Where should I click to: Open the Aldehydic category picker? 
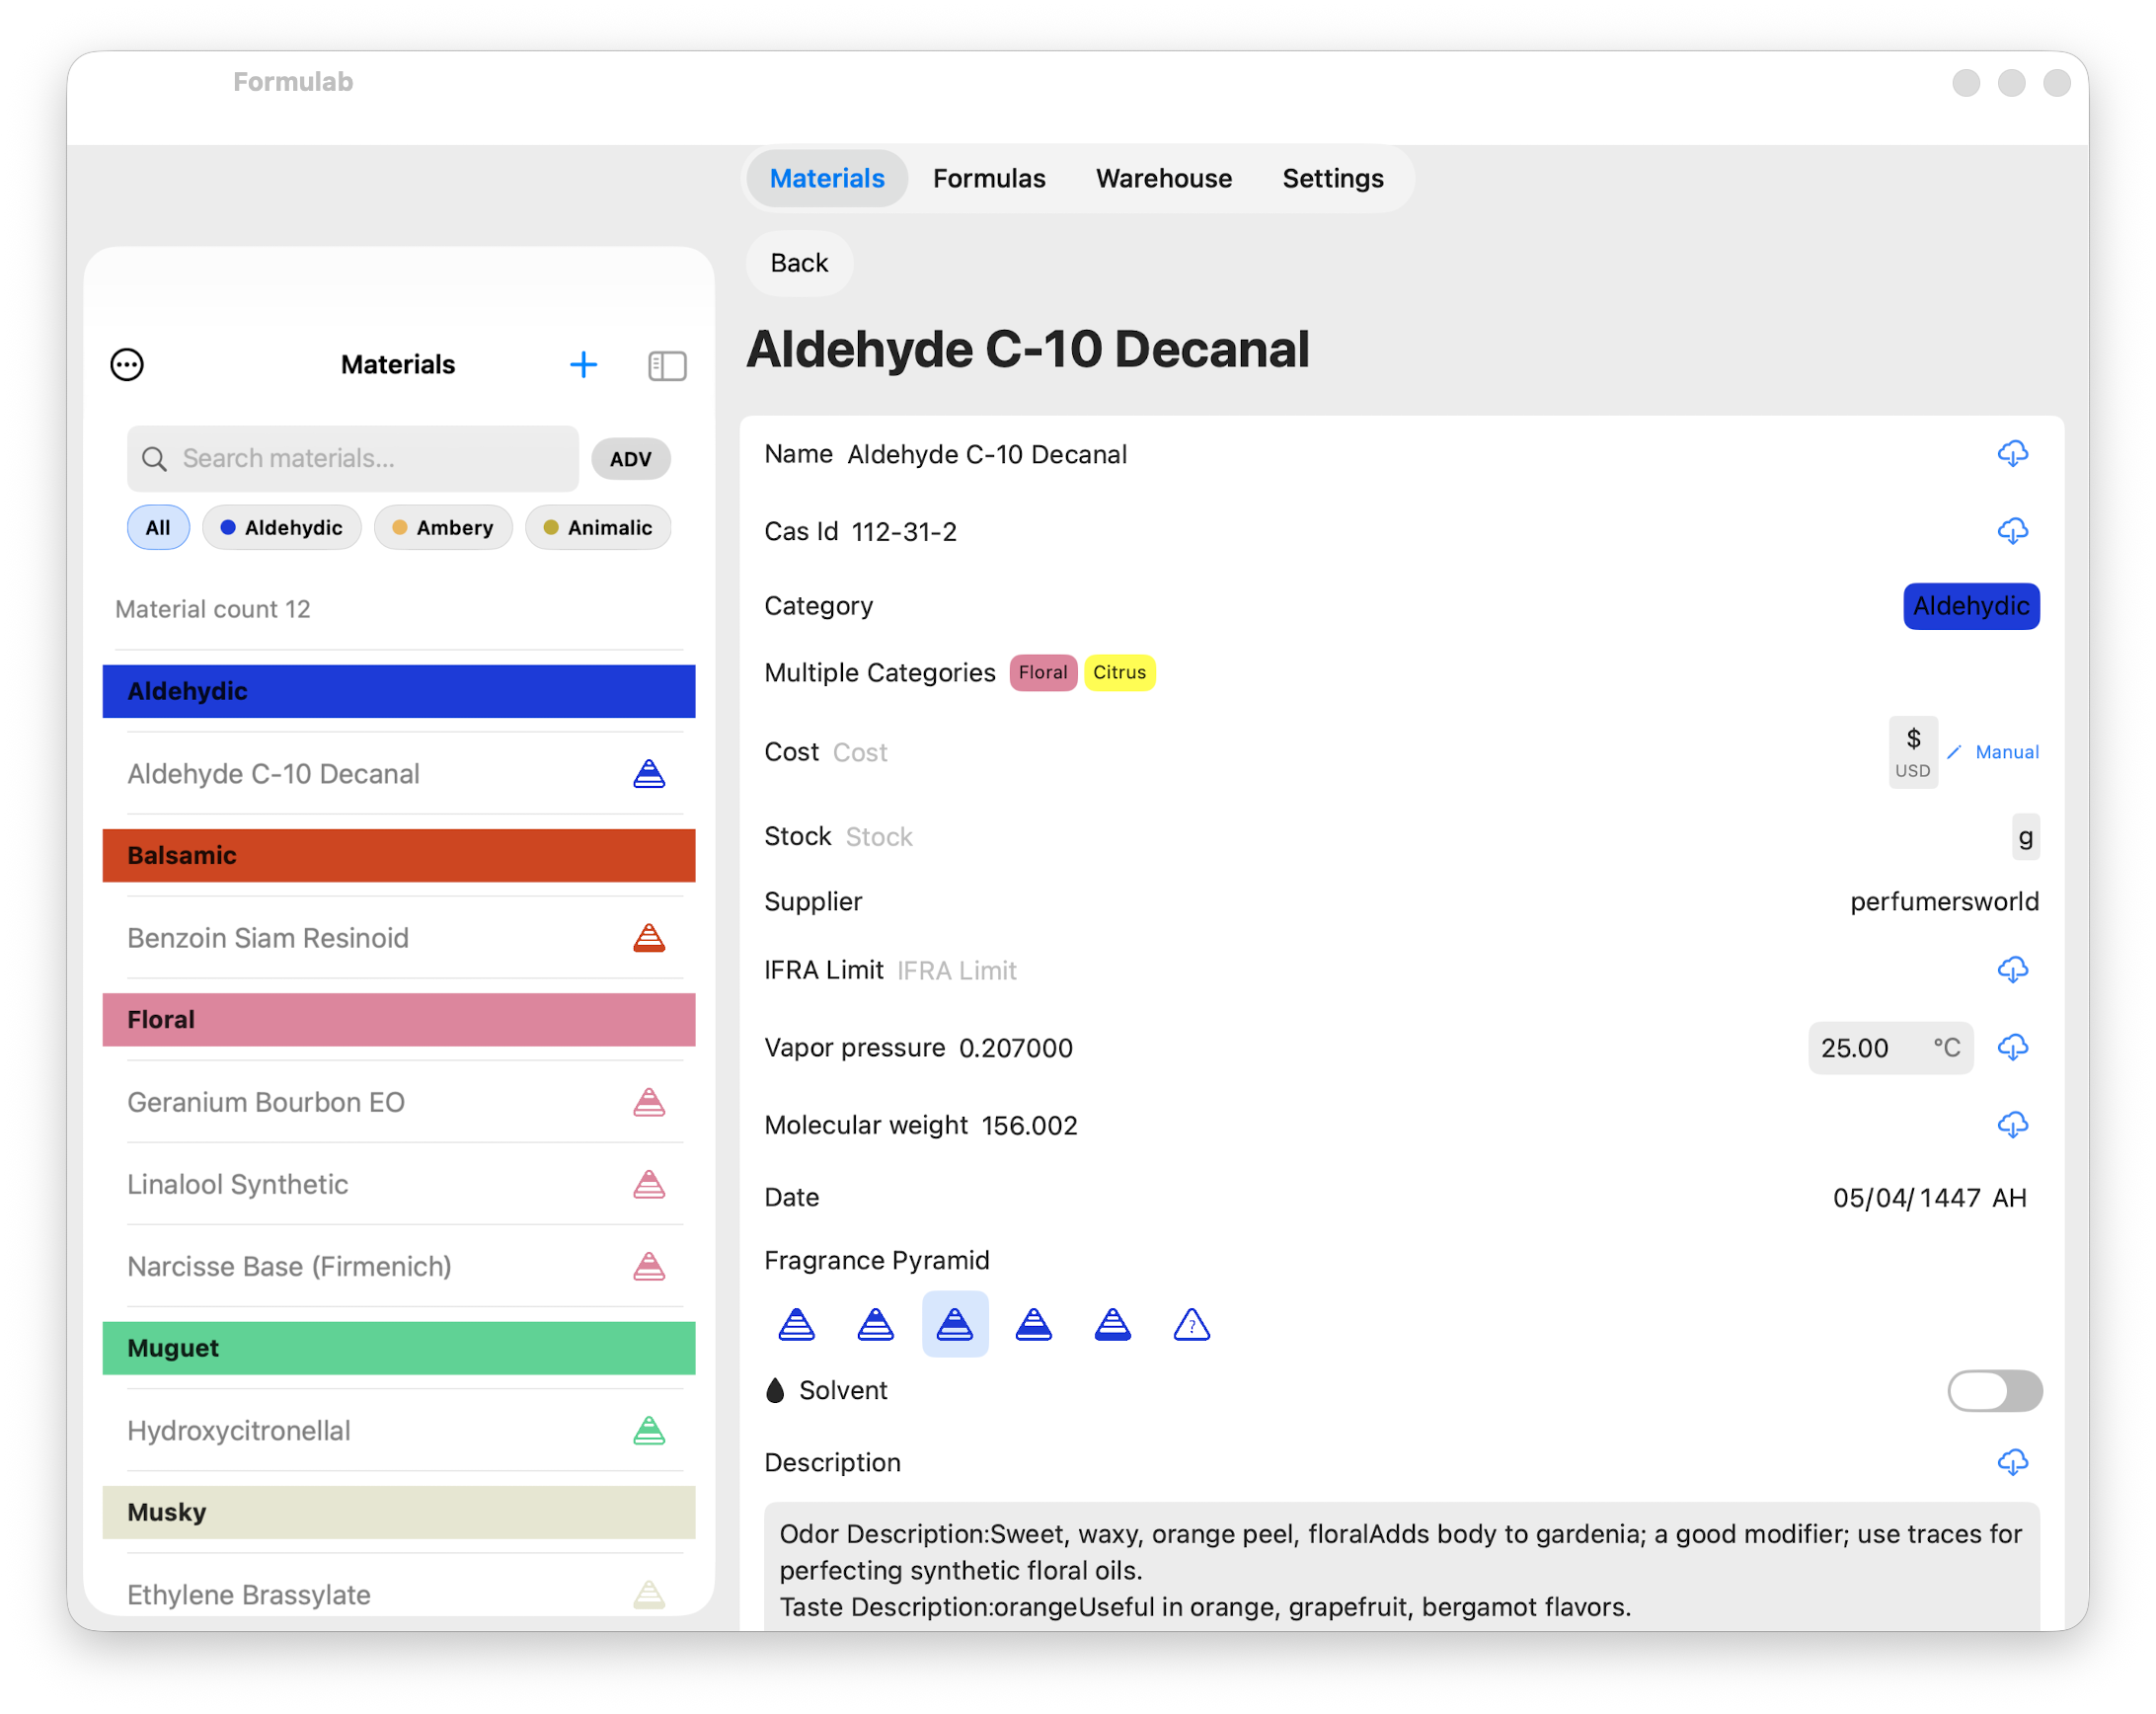click(x=1971, y=606)
